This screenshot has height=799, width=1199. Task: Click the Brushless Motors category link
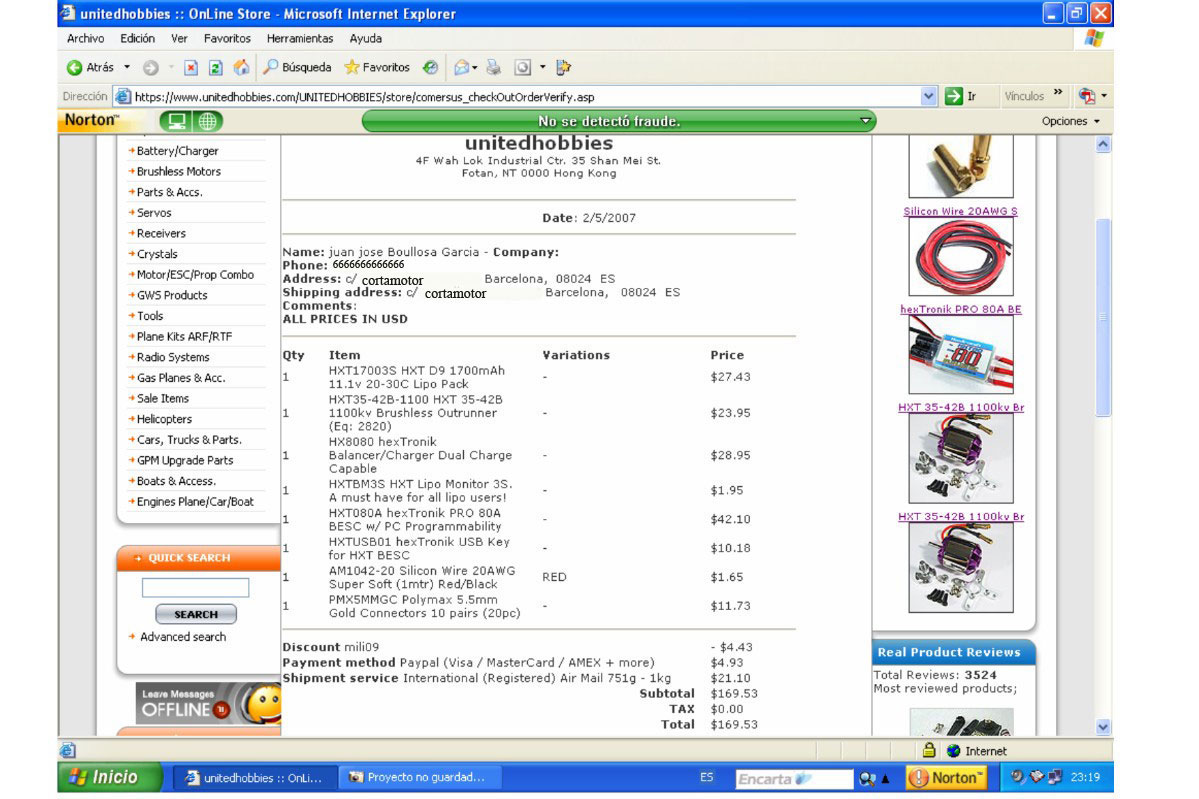click(x=178, y=171)
